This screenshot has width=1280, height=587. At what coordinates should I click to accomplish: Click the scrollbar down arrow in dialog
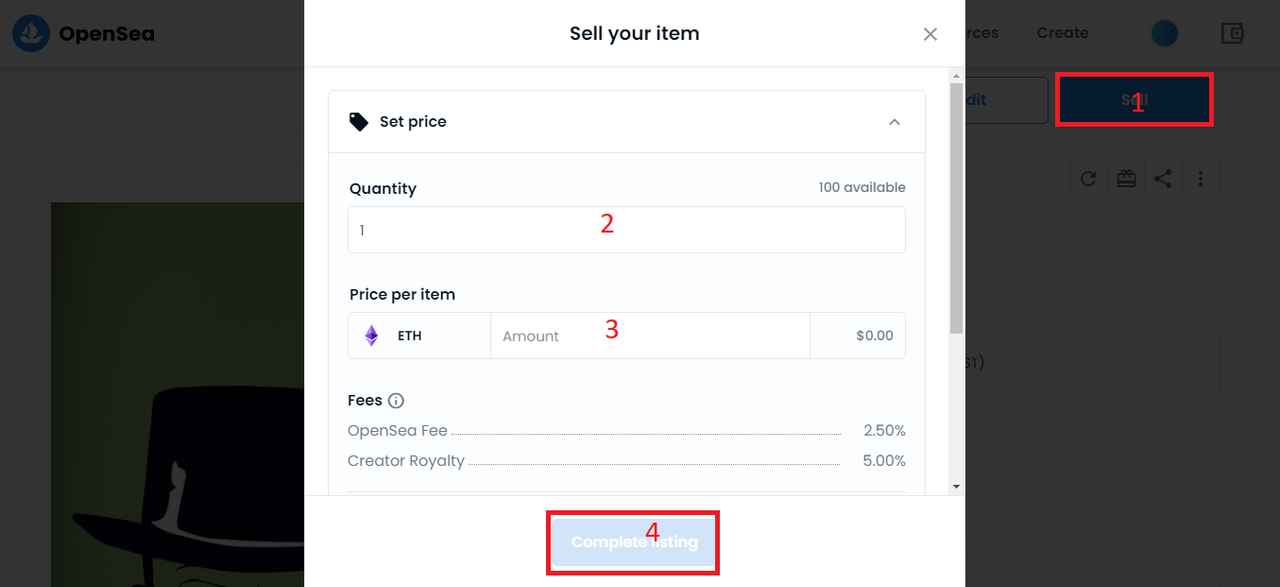click(957, 486)
